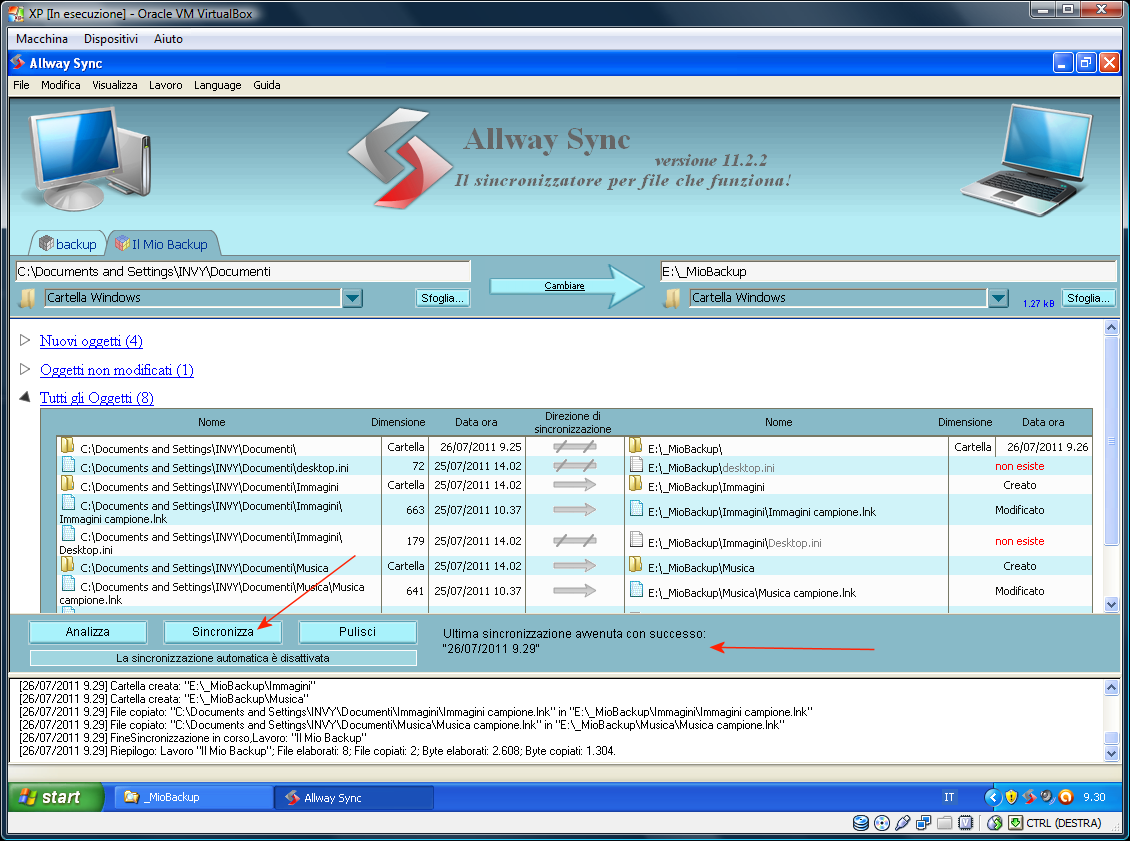1130x841 pixels.
Task: Switch to the _MioBackup taskbar window
Action: 193,797
